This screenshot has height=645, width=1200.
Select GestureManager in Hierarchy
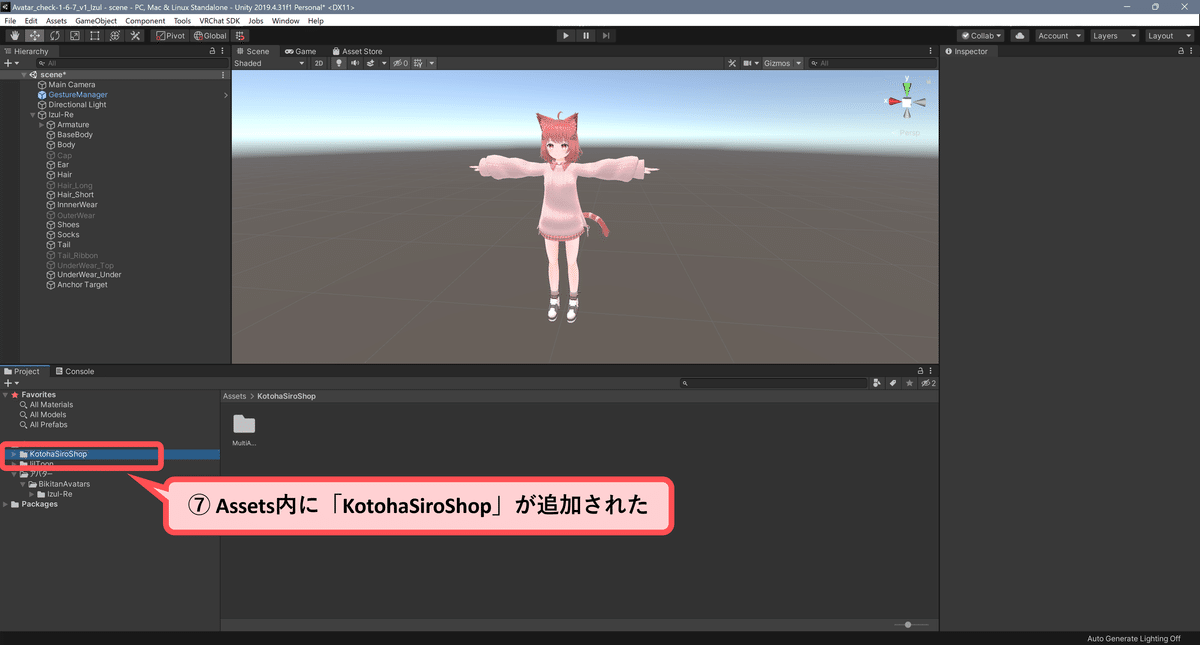point(78,95)
